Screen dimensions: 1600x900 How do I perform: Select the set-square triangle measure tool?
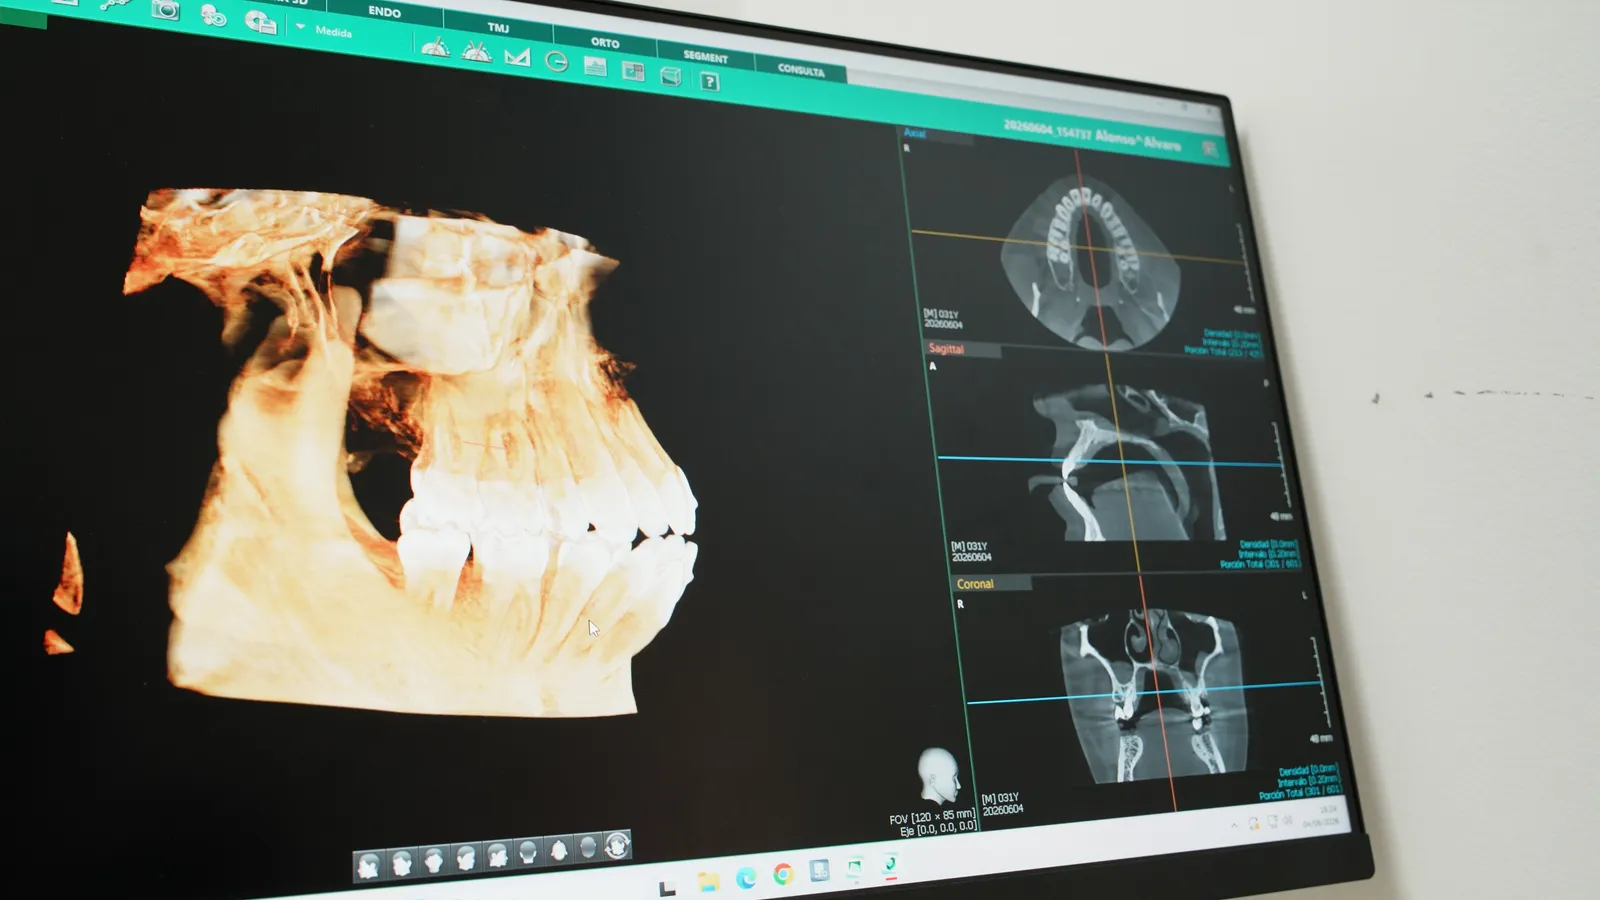pyautogui.click(x=517, y=57)
